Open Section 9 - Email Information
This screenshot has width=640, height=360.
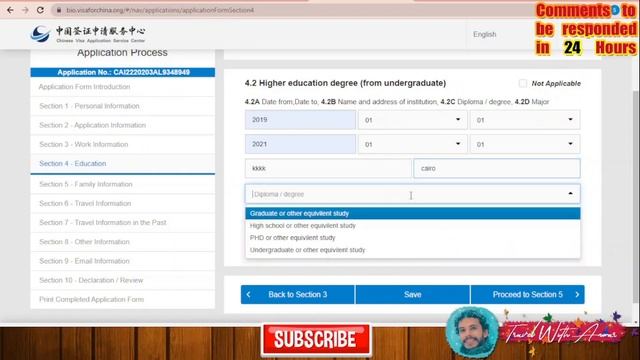(x=122, y=261)
